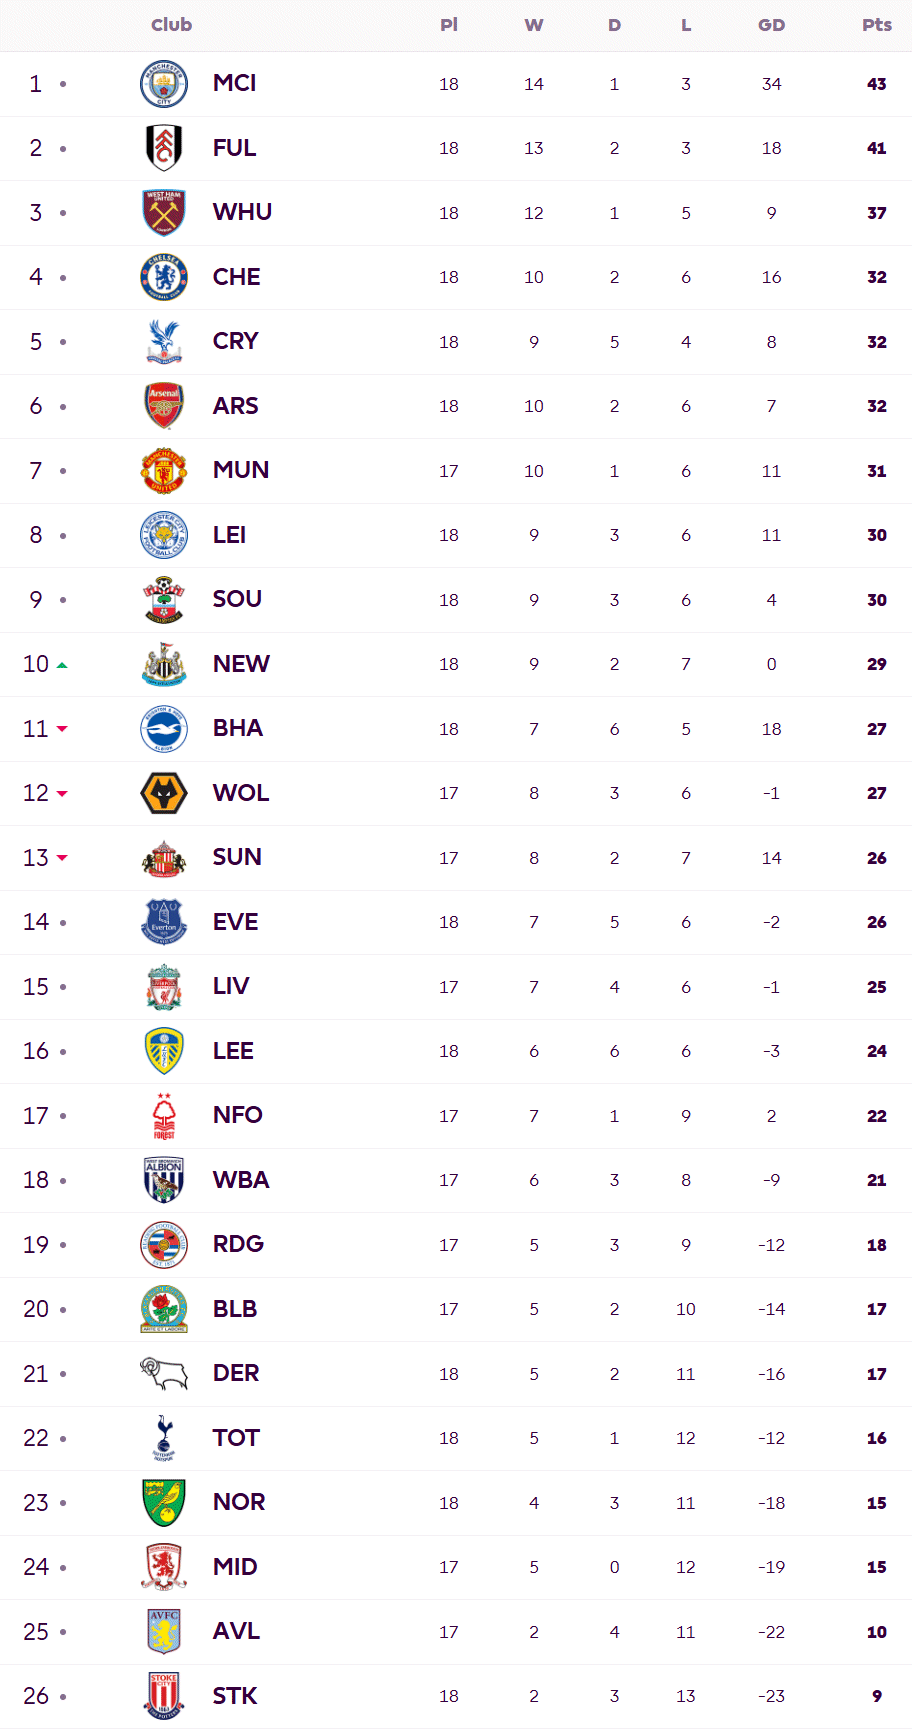
Task: Click the green up arrow beside position 10
Action: tap(62, 665)
